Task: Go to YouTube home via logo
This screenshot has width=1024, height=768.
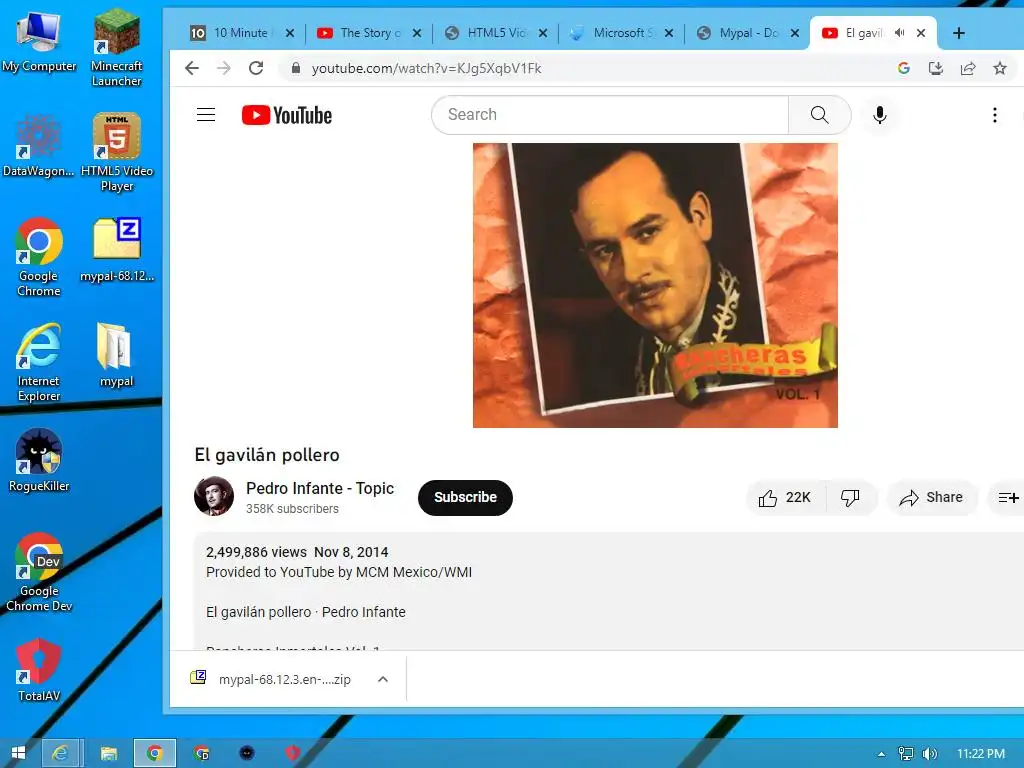Action: (287, 115)
